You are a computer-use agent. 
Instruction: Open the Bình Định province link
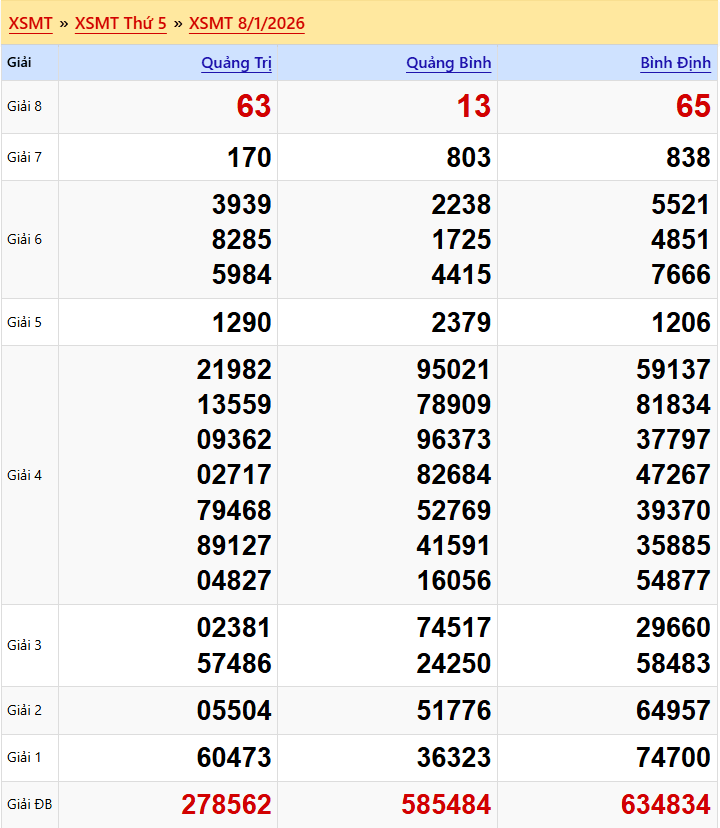coord(675,63)
